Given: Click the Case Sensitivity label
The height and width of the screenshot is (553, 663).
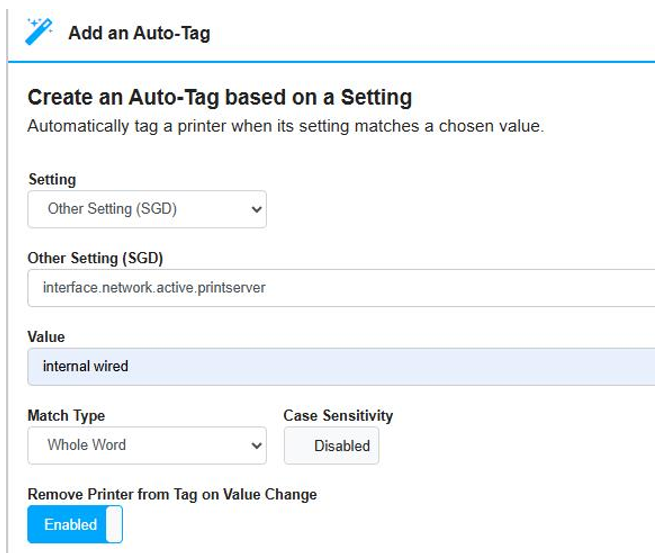Looking at the screenshot, I should [x=338, y=416].
